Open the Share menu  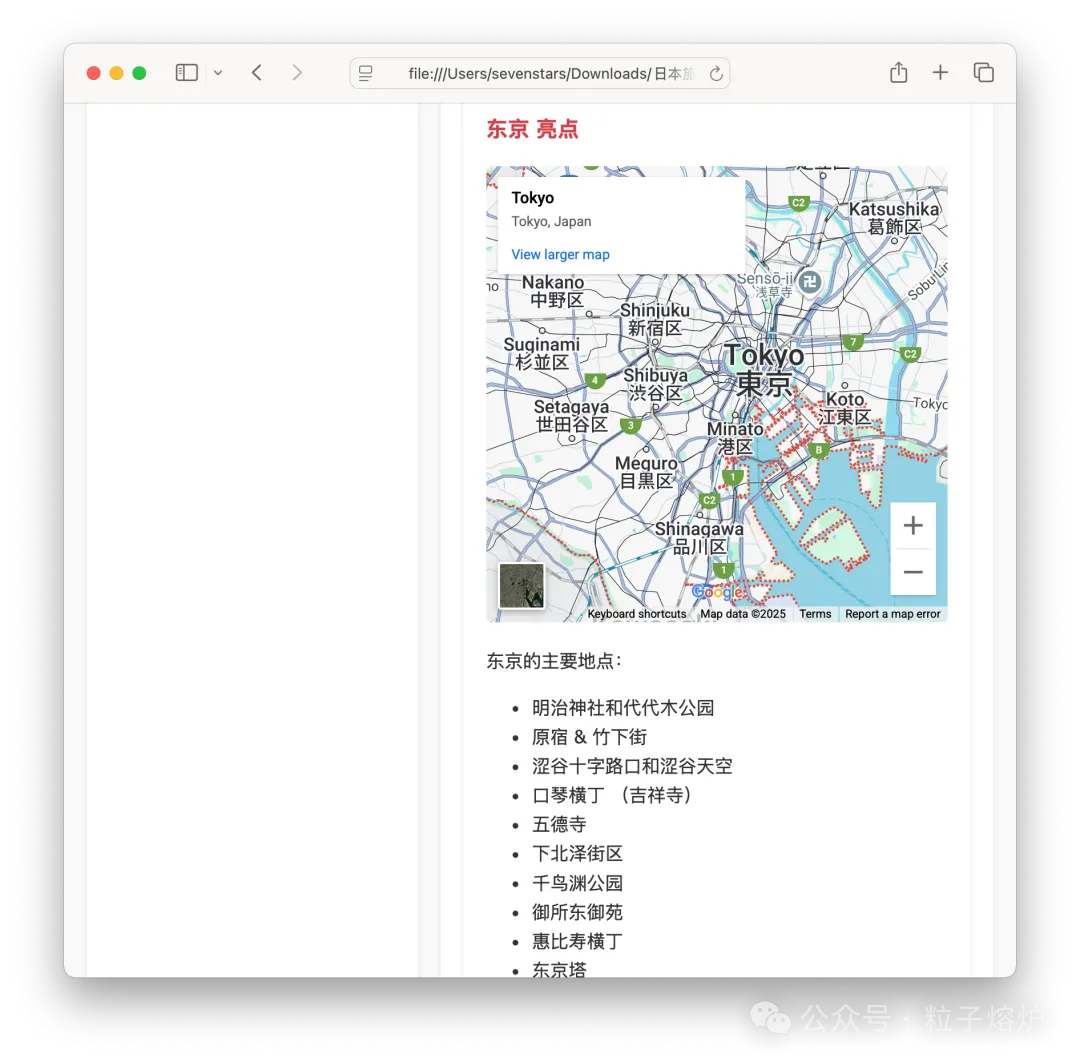(x=898, y=72)
